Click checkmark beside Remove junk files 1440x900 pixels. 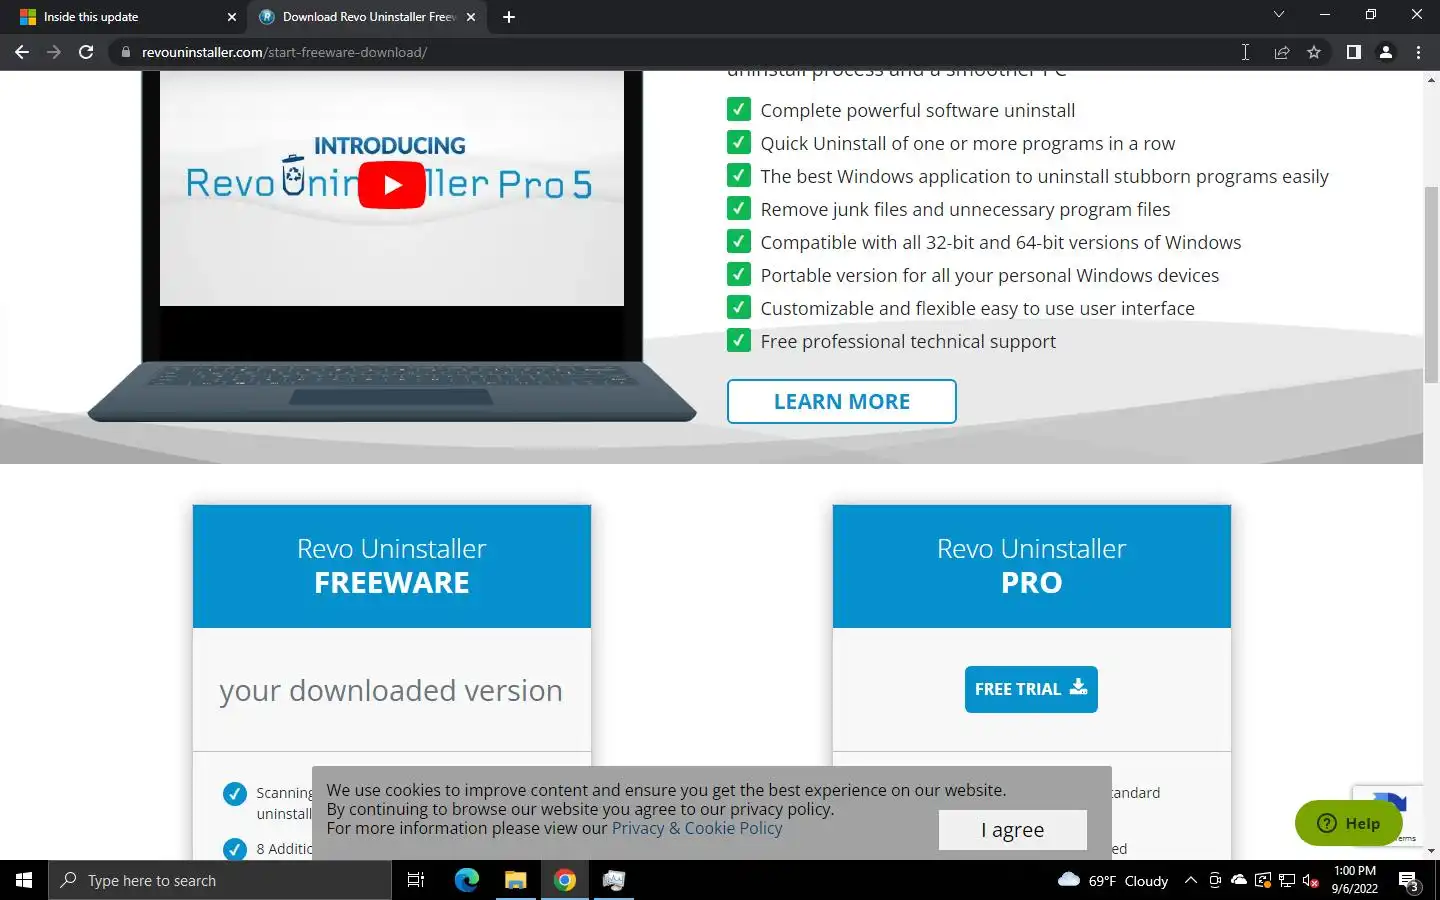738,208
